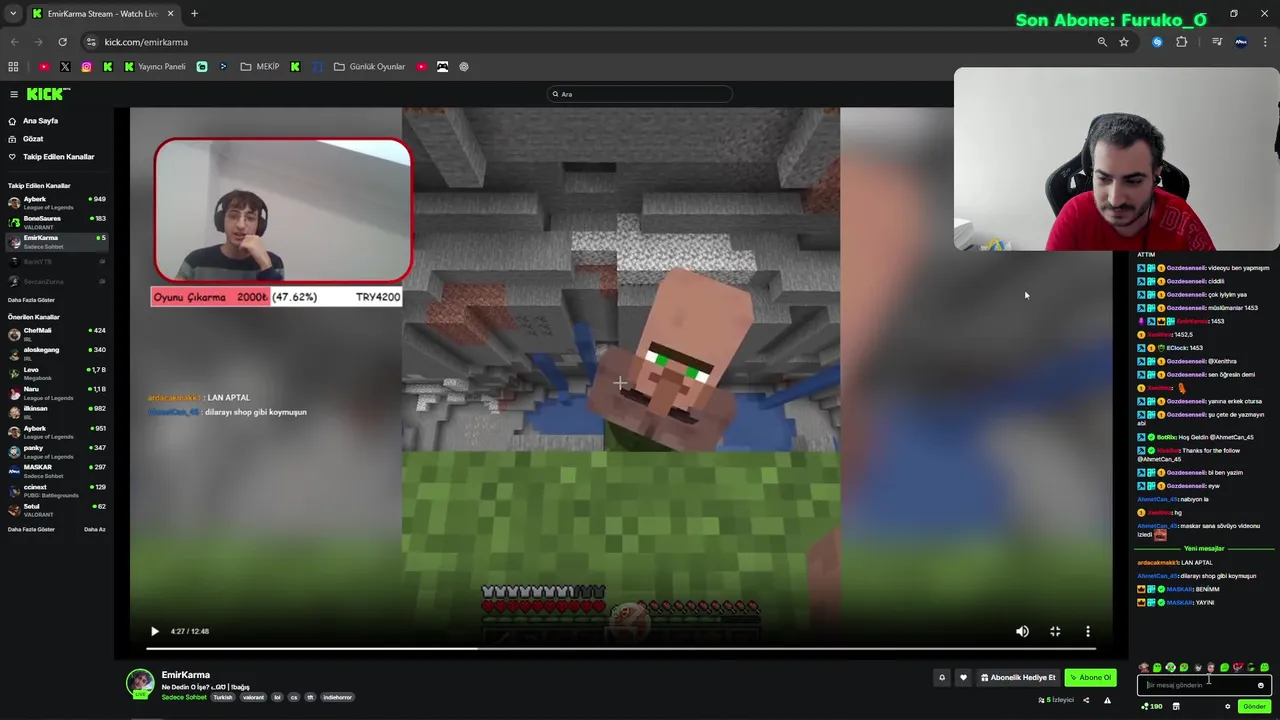Open Kick sidebar hamburger menu
Image resolution: width=1280 pixels, height=720 pixels.
(x=14, y=94)
